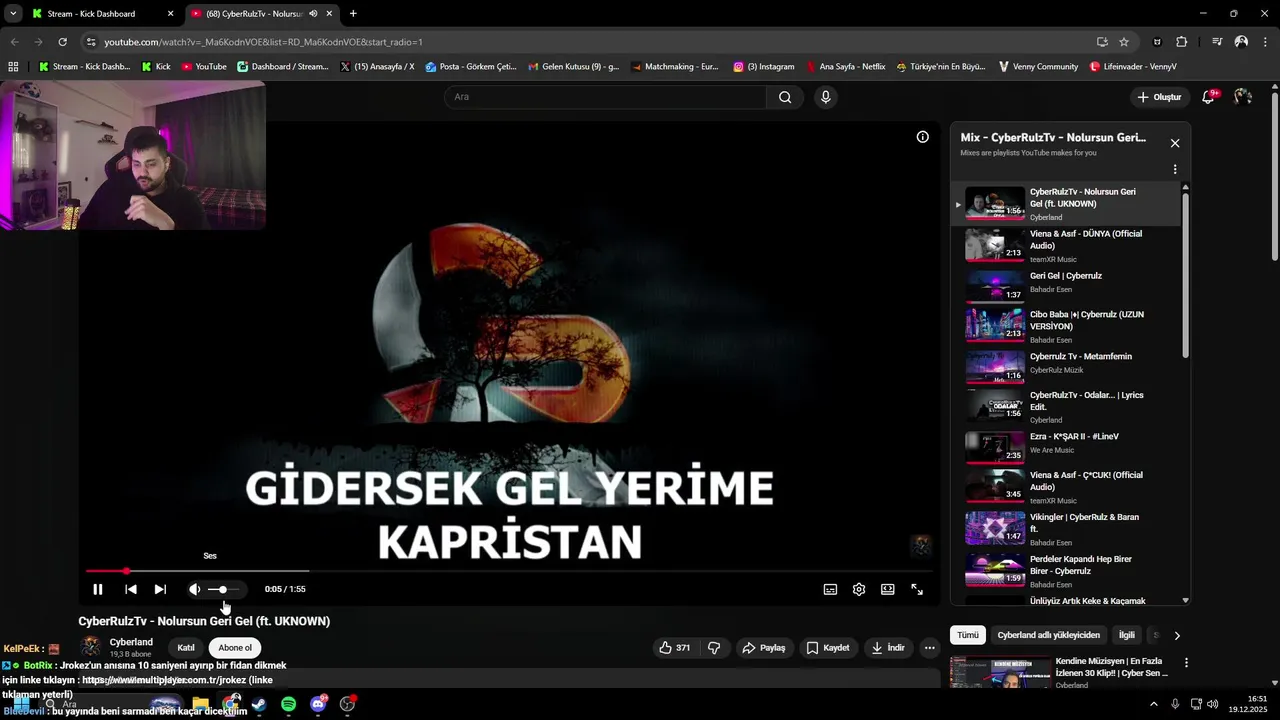Open the Cyberland channel avatar

[x=91, y=647]
